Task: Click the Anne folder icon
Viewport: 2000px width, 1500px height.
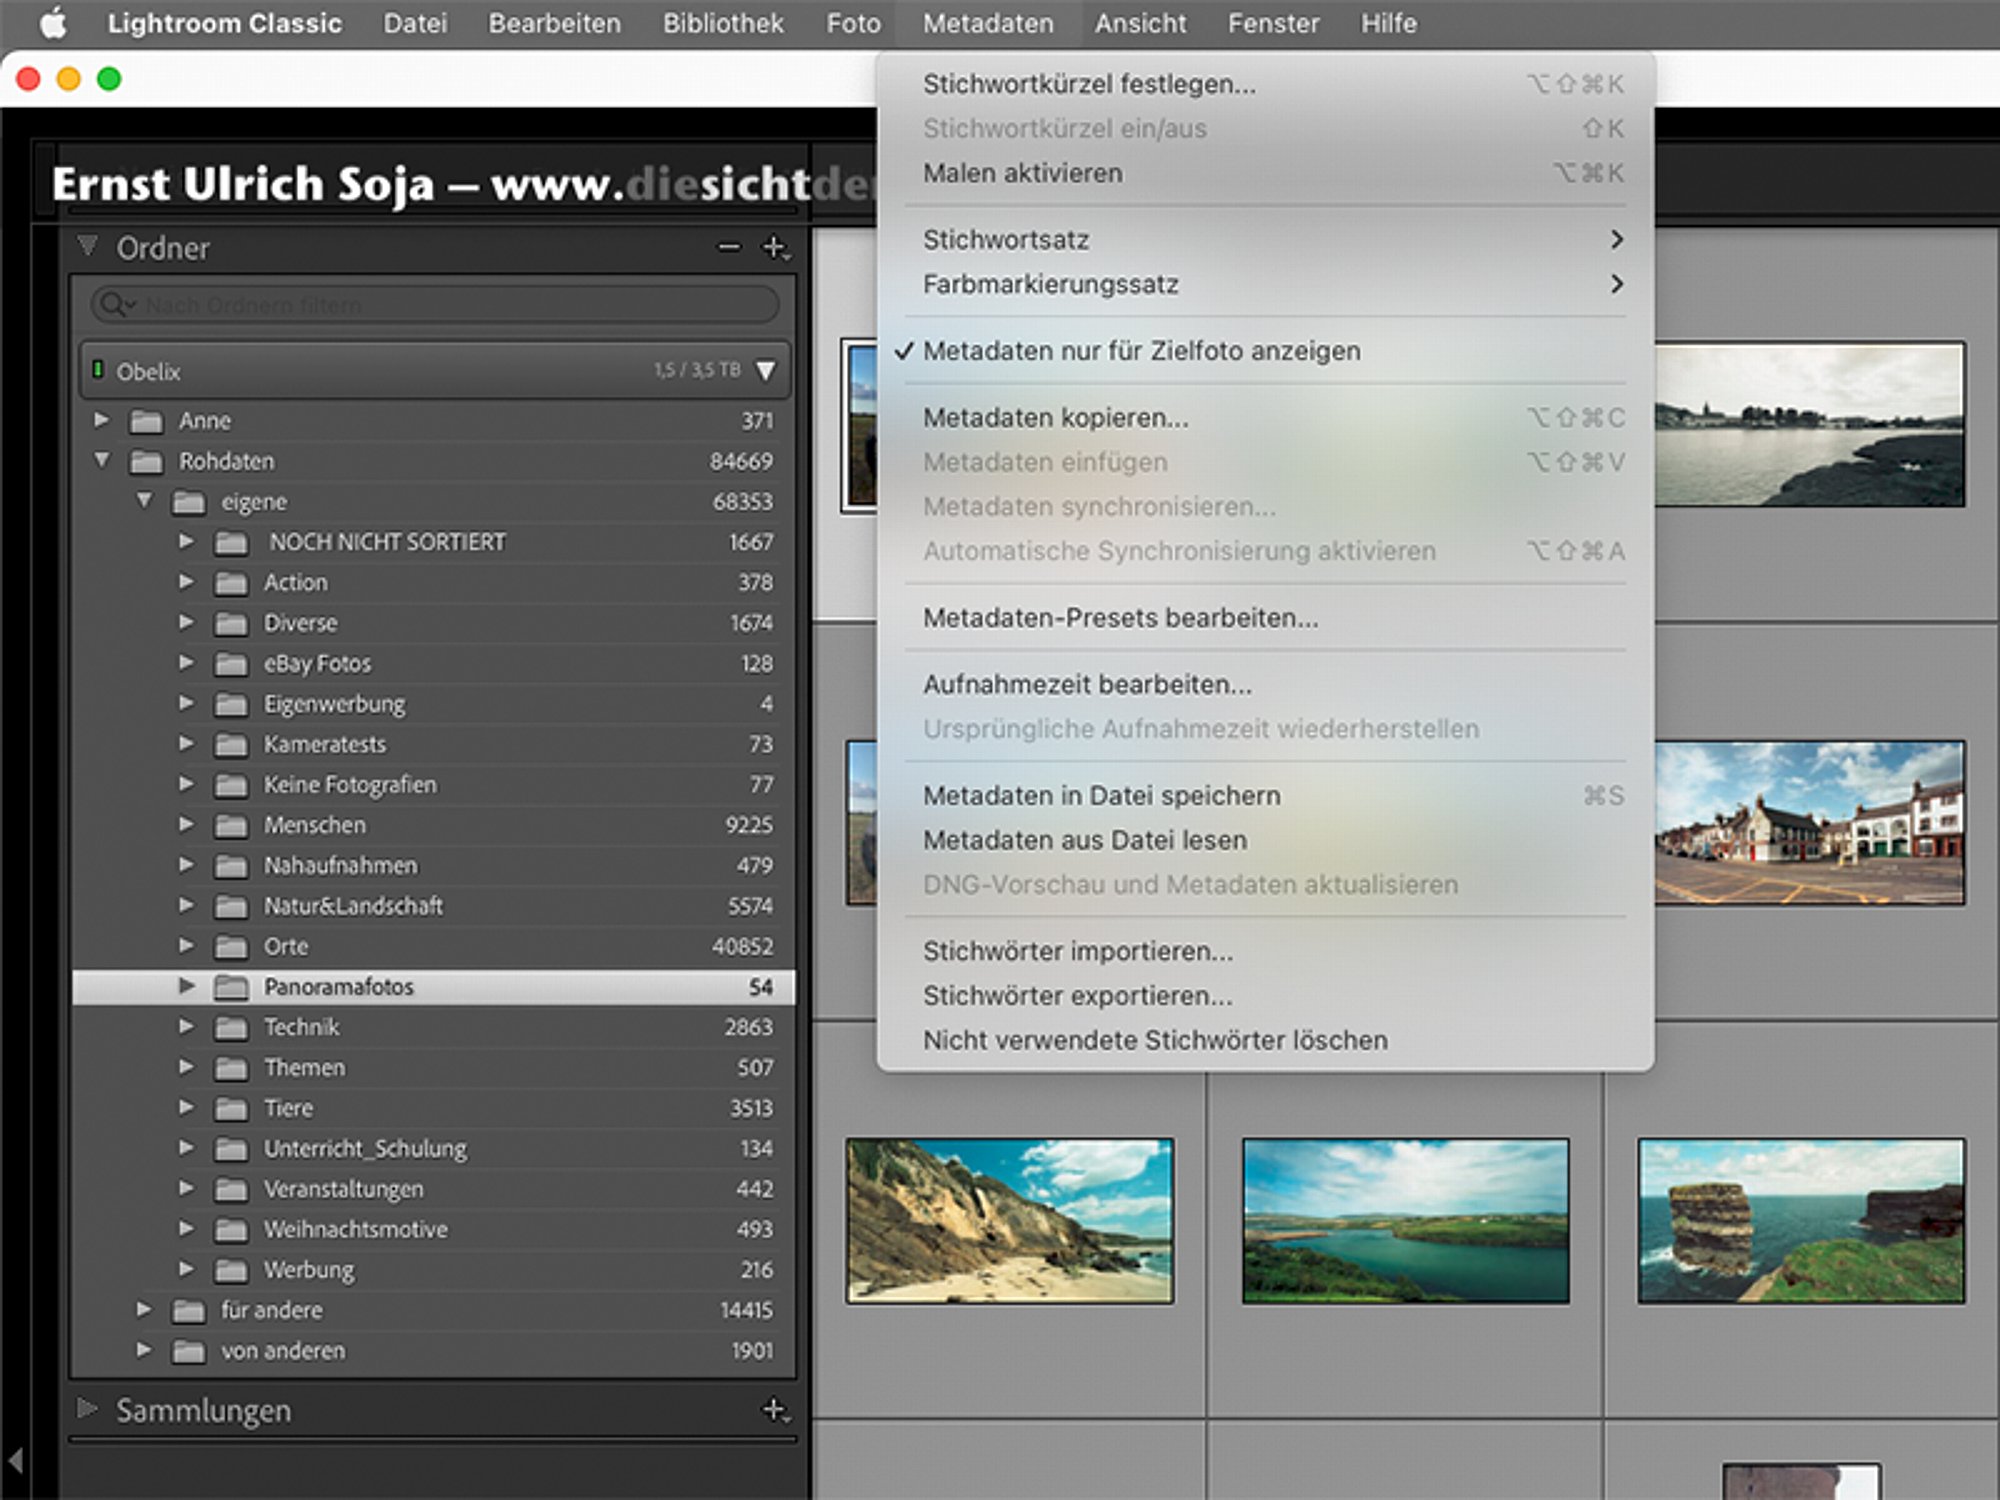Action: point(146,421)
